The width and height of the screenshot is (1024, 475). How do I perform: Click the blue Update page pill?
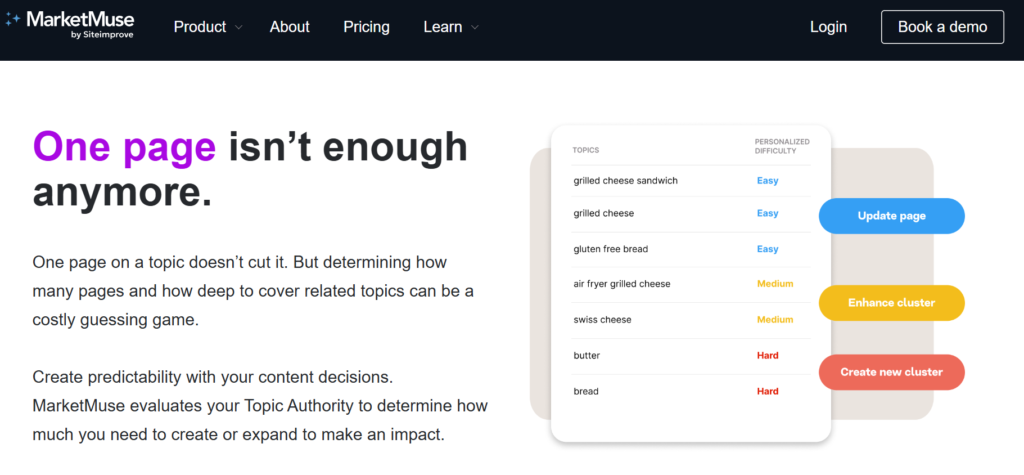pos(891,216)
